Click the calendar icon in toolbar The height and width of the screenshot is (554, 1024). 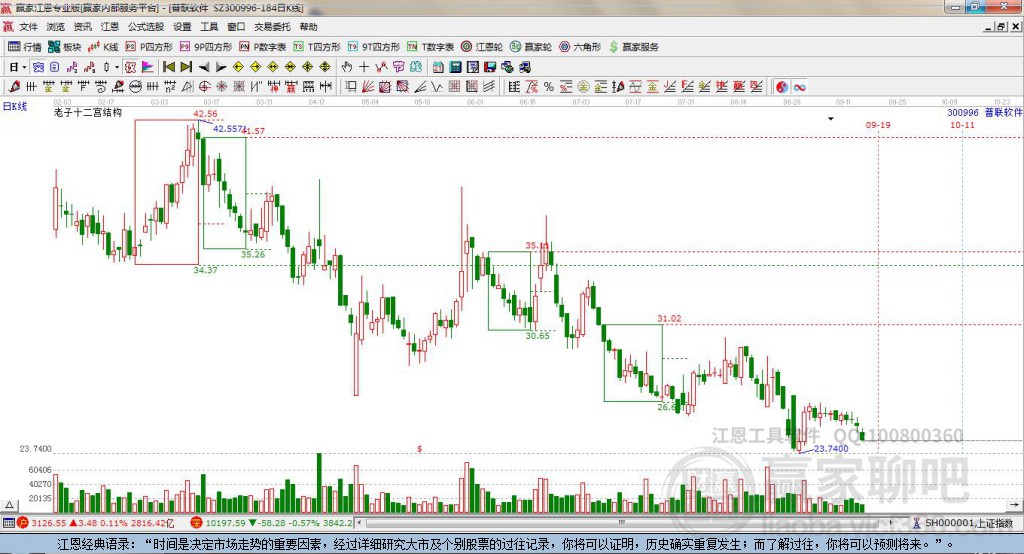(x=438, y=67)
